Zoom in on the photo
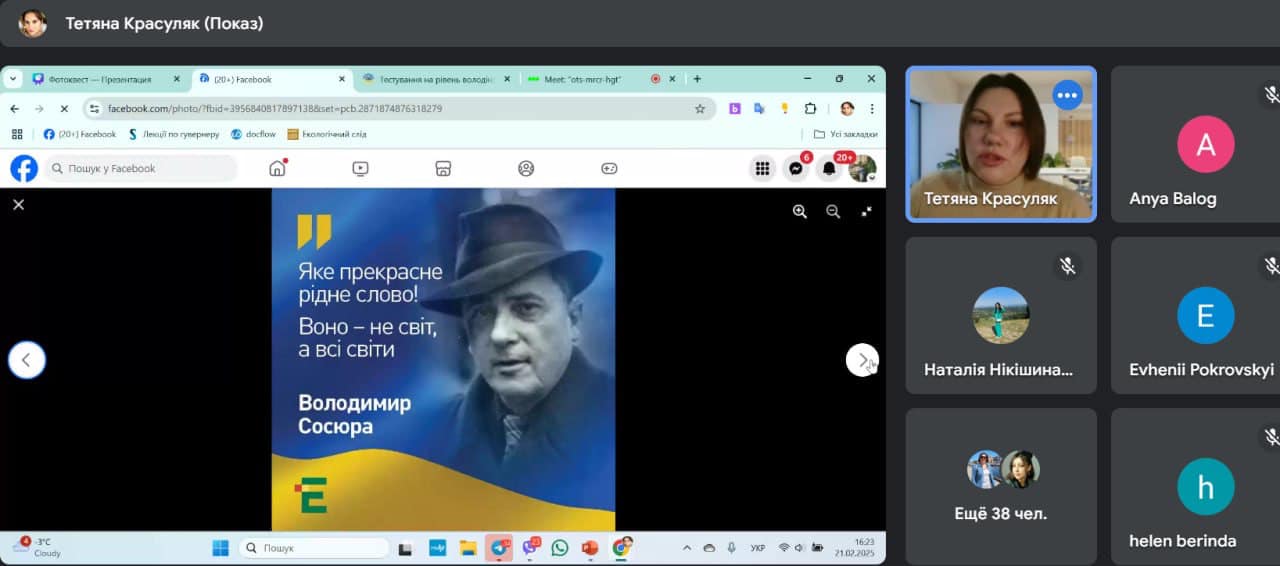The width and height of the screenshot is (1280, 566). [x=799, y=211]
